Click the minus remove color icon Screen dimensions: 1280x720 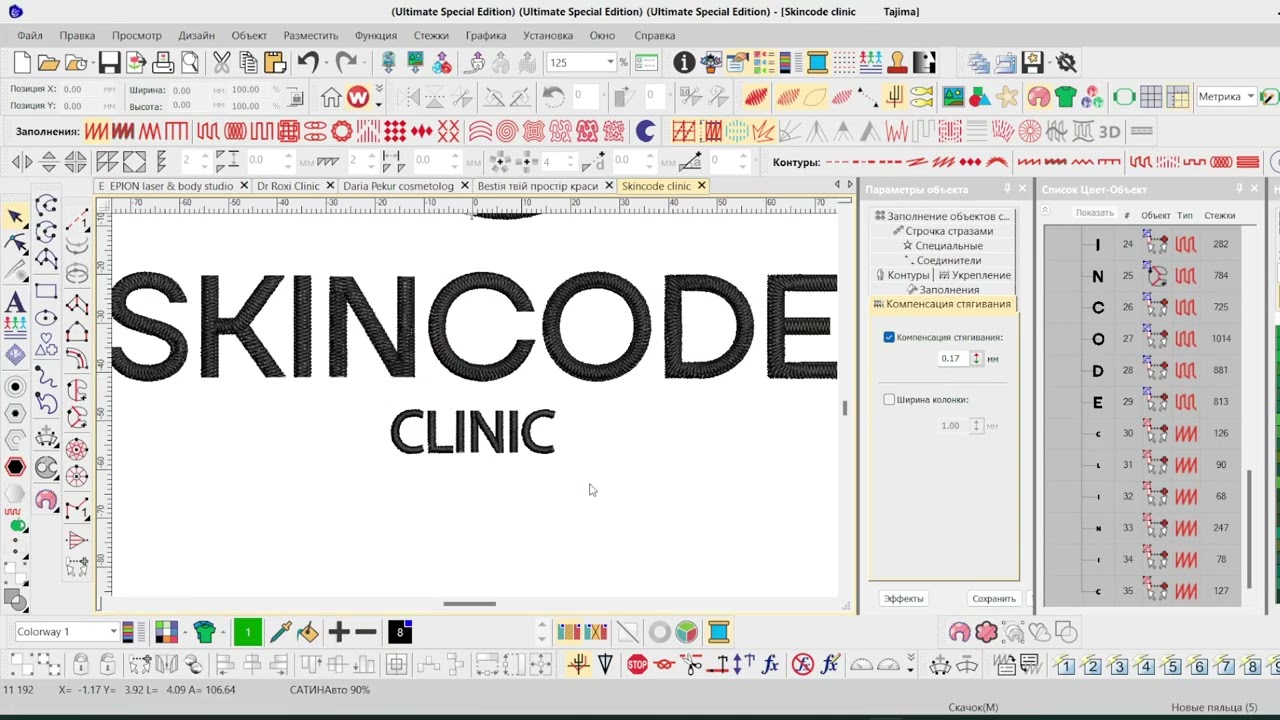365,632
